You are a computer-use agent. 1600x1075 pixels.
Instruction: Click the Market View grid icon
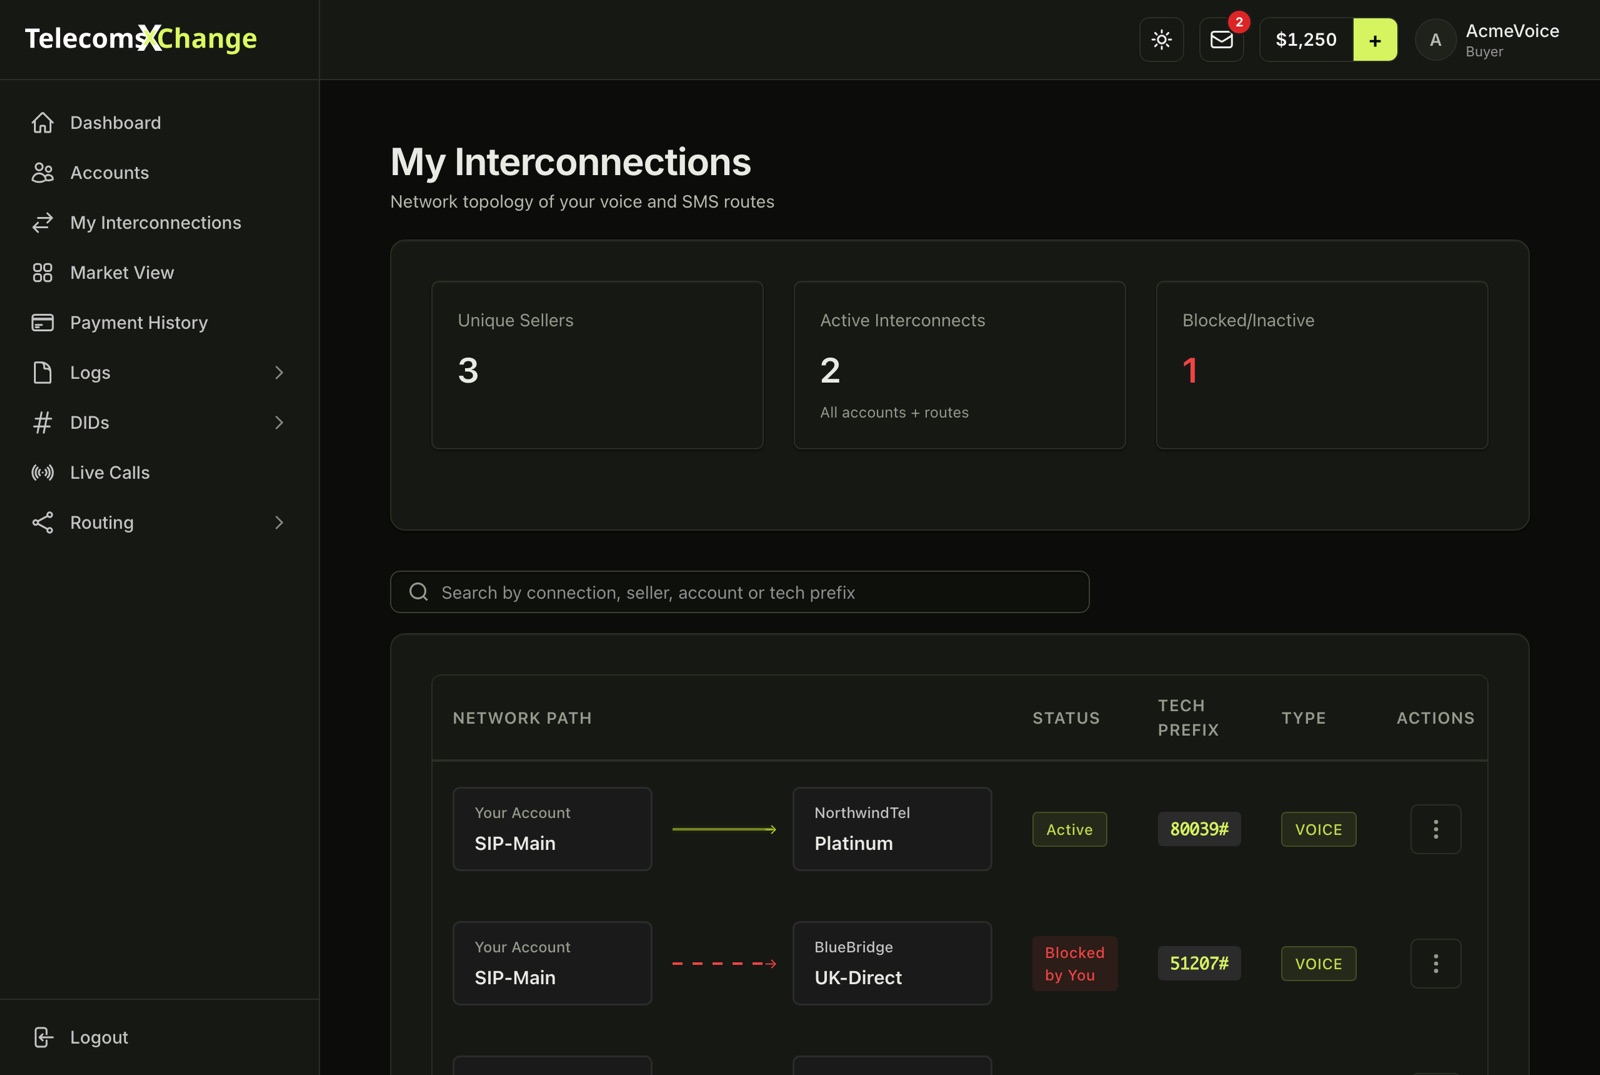pos(42,272)
